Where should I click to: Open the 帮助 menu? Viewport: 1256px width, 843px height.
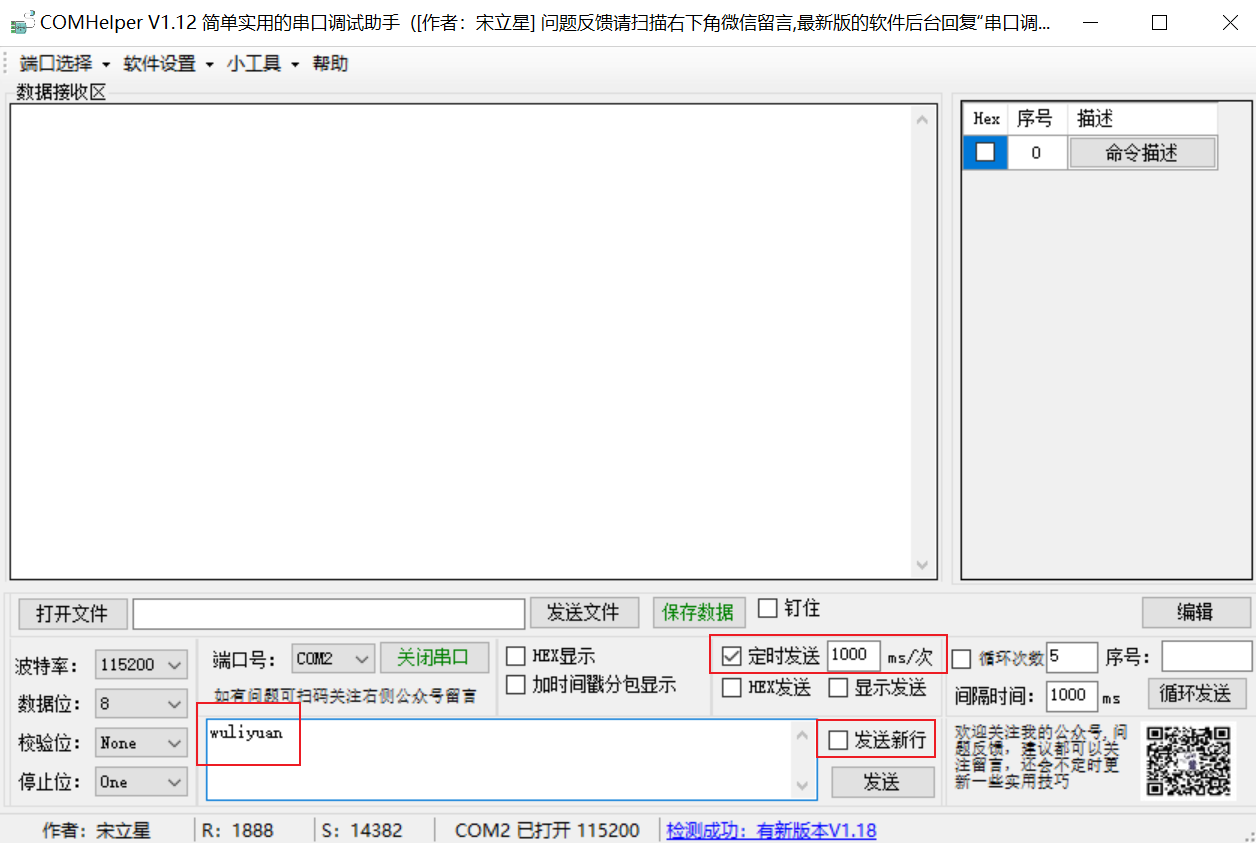click(330, 63)
